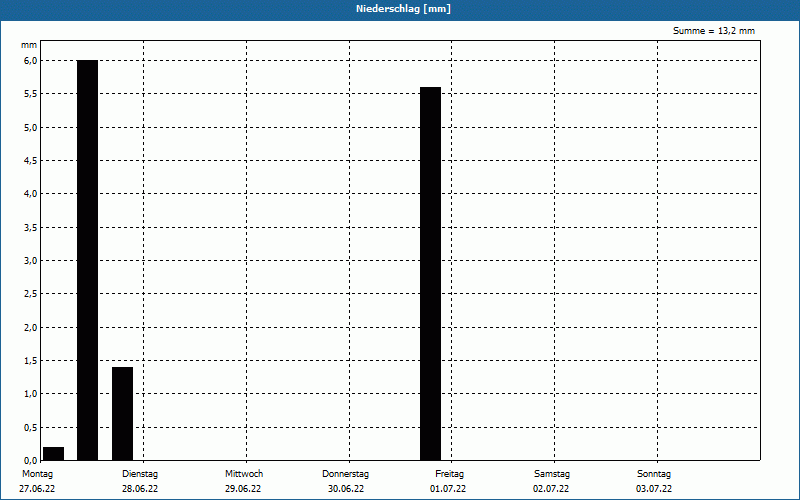
Task: Click the 1,4 mm bar before Dienstag
Action: click(122, 413)
